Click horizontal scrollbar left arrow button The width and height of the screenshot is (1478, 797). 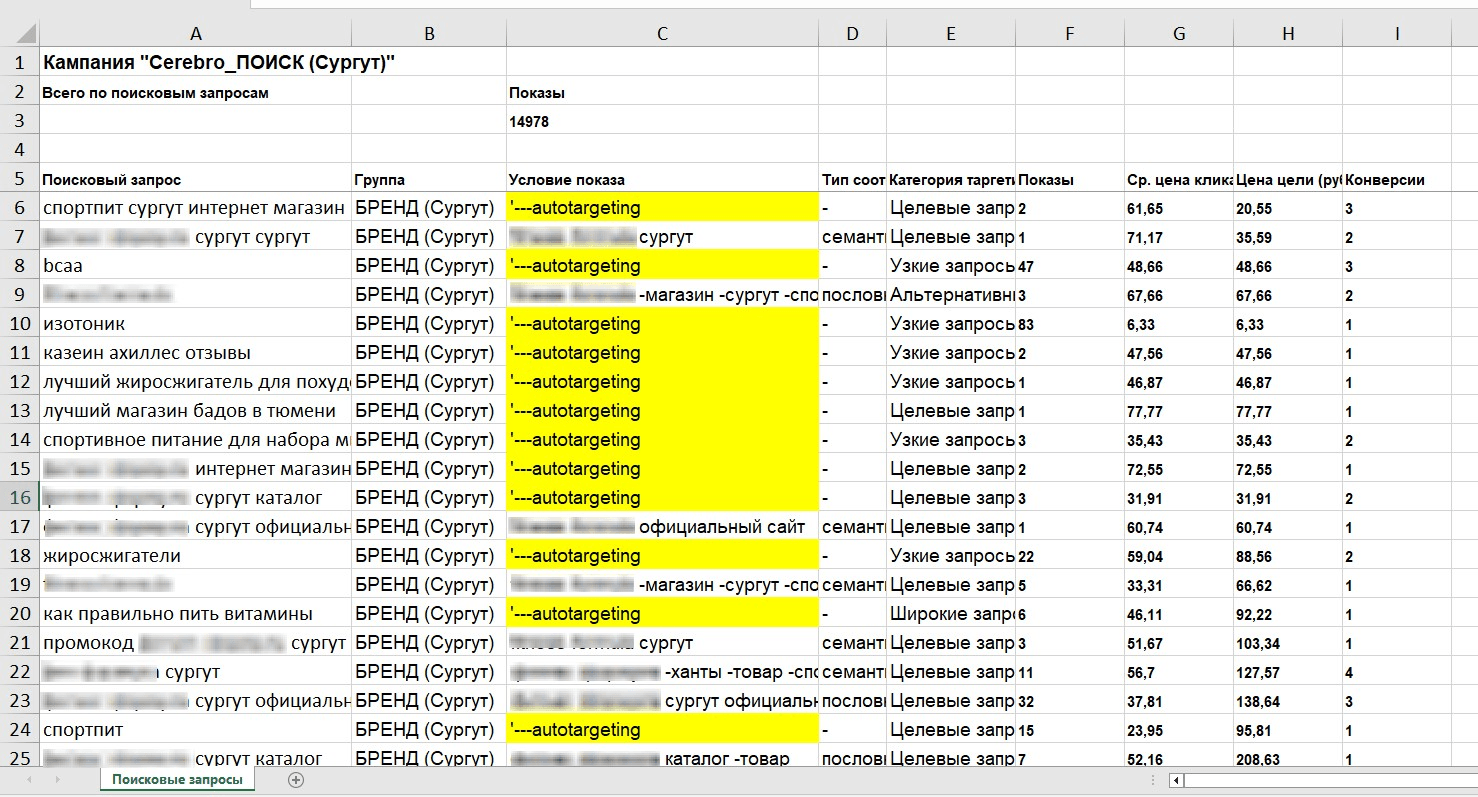(x=1177, y=780)
